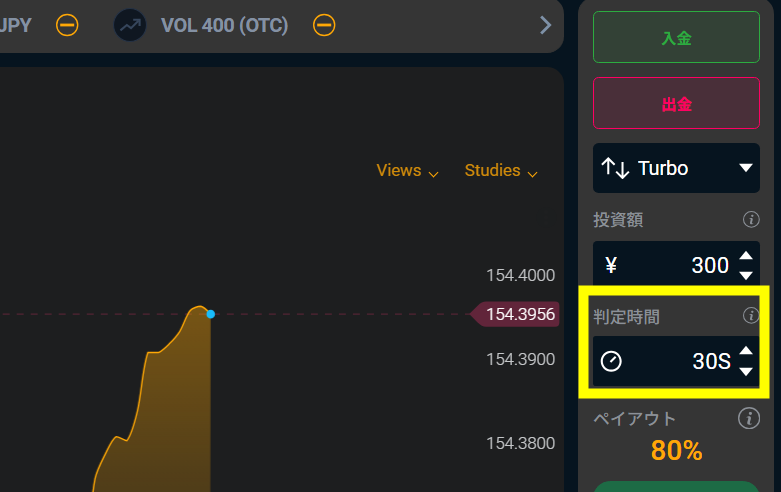Image resolution: width=781 pixels, height=492 pixels.
Task: Open info tooltip for ペイアウト
Action: 748,418
